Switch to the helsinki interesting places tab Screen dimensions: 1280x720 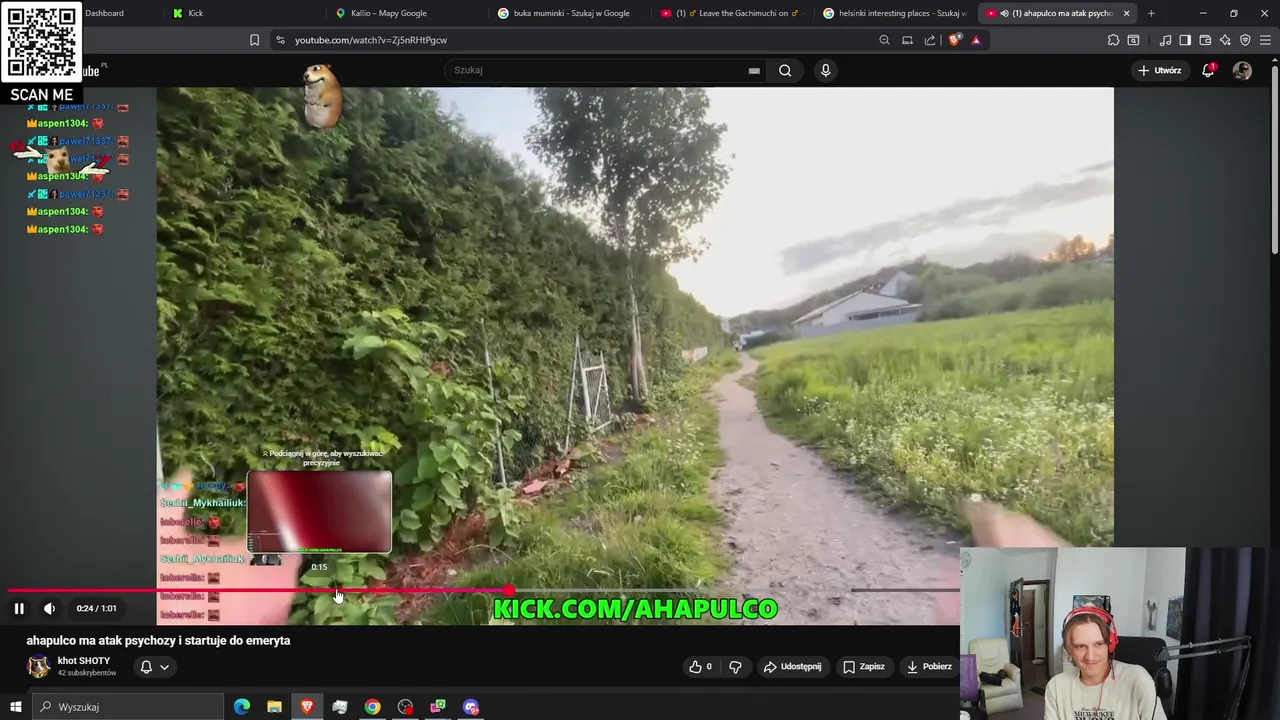(894, 13)
